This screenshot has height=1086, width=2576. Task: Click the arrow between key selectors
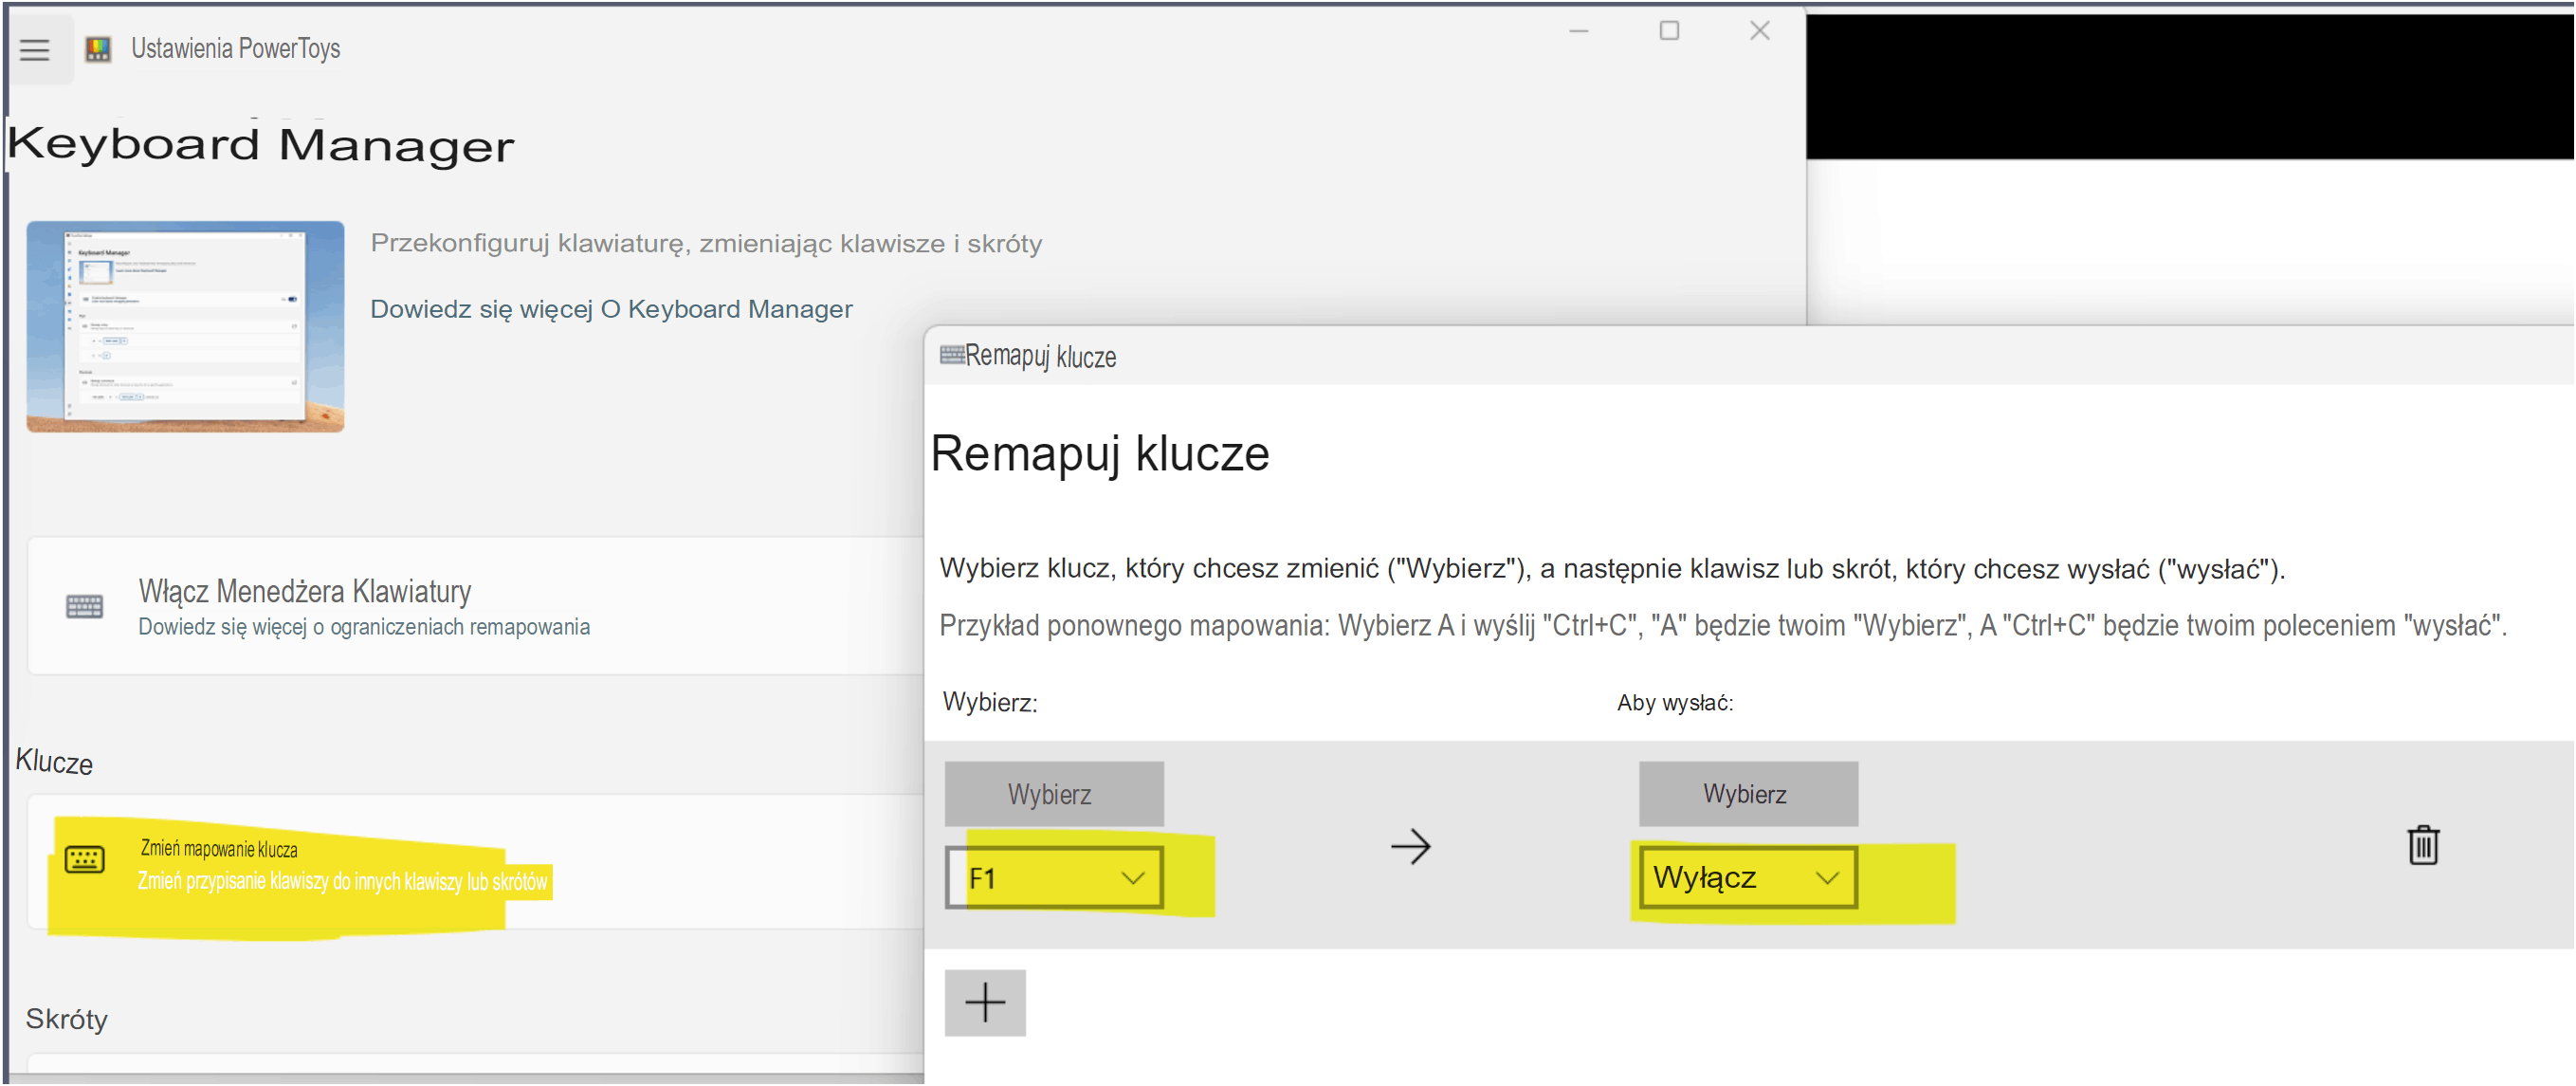pos(1410,846)
